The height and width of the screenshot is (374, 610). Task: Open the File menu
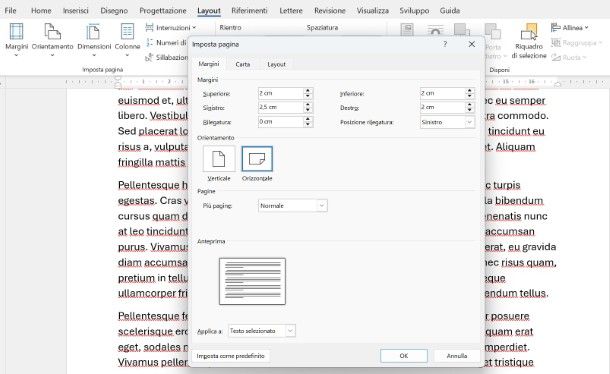pos(10,11)
